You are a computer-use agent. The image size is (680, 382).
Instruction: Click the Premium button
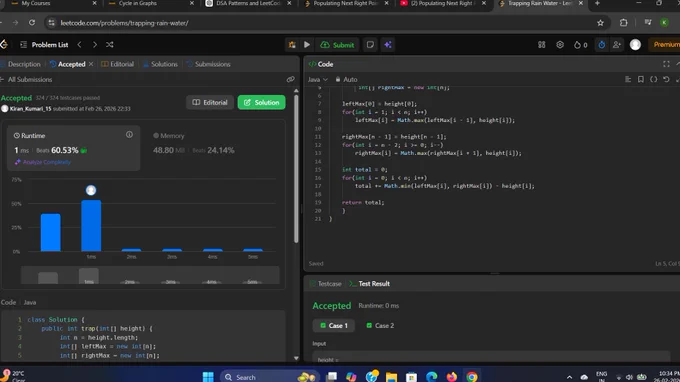(666, 45)
